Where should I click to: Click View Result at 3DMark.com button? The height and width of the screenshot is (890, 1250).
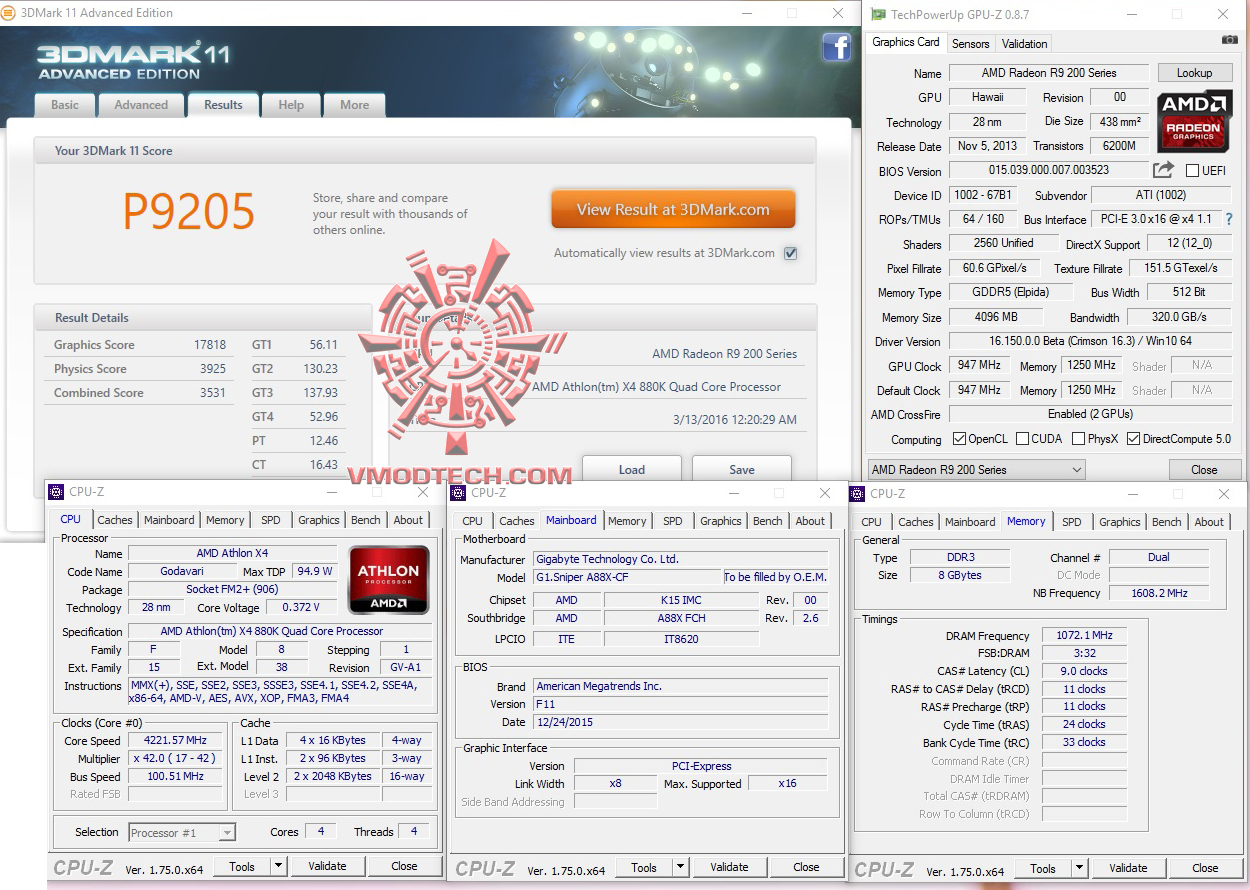673,210
